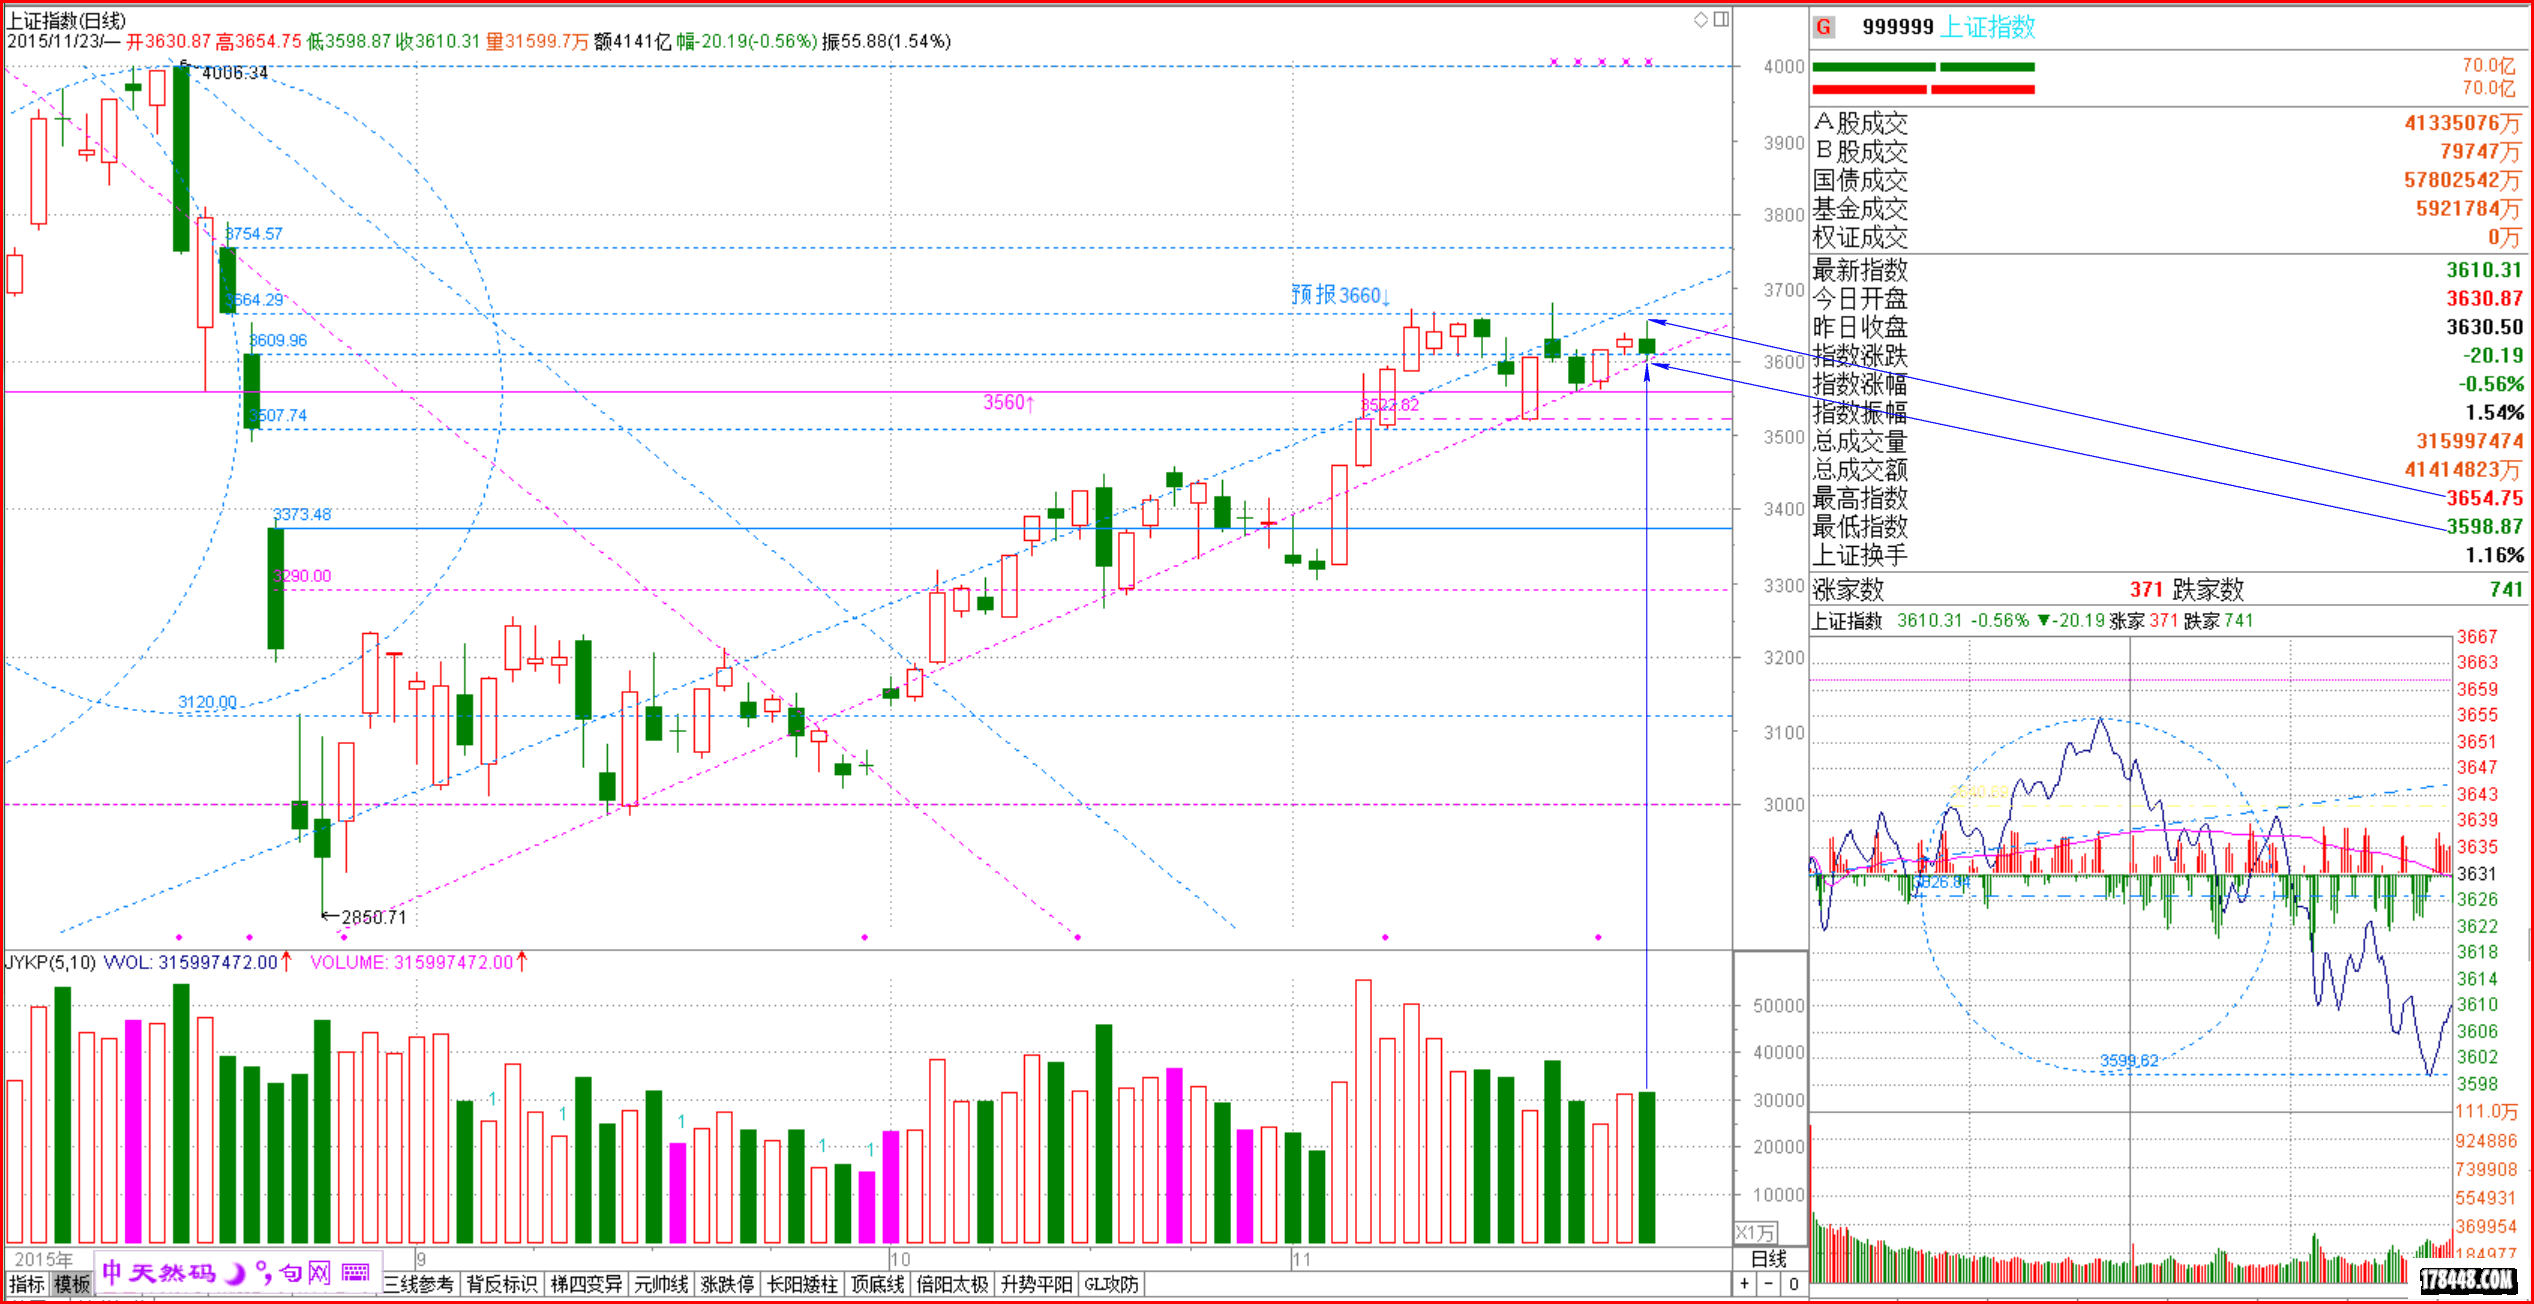Click the 指数振幅 value 1.54%
The image size is (2534, 1304).
[2494, 412]
